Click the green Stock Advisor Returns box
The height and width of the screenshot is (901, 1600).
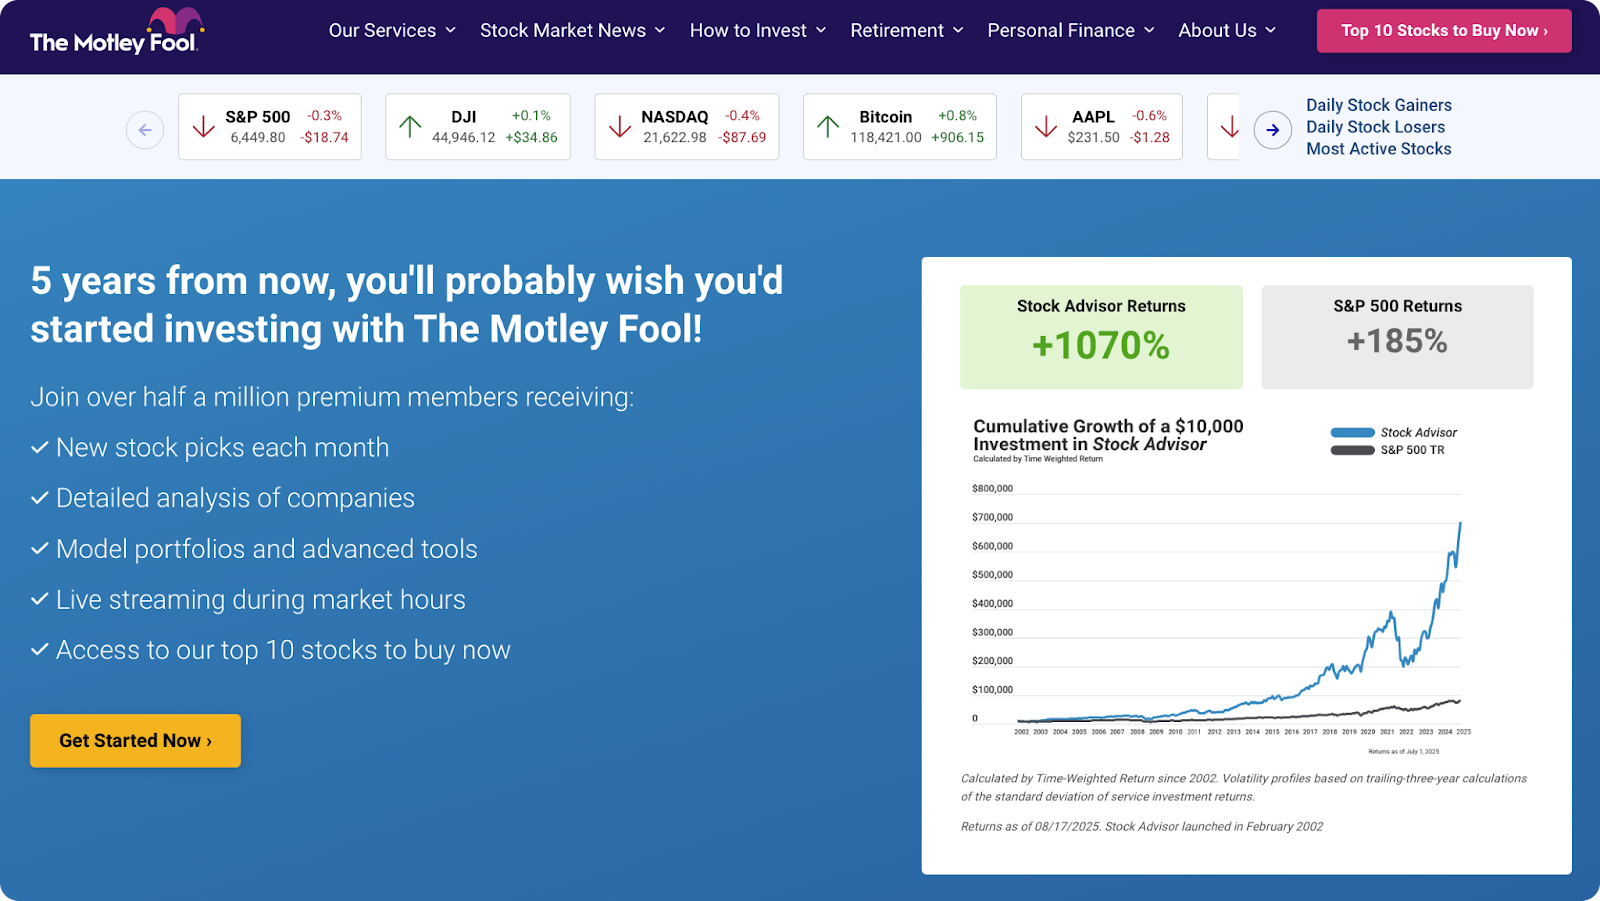point(1101,337)
